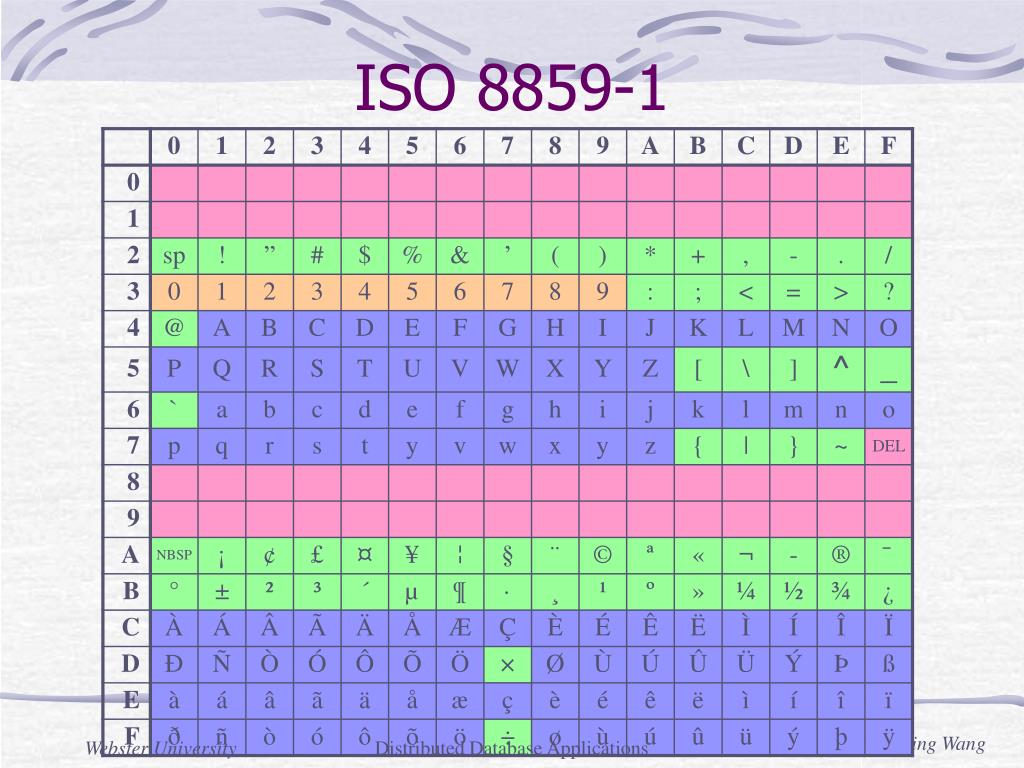Pick the "§" section sign cell
Image resolution: width=1024 pixels, height=768 pixels.
click(507, 556)
